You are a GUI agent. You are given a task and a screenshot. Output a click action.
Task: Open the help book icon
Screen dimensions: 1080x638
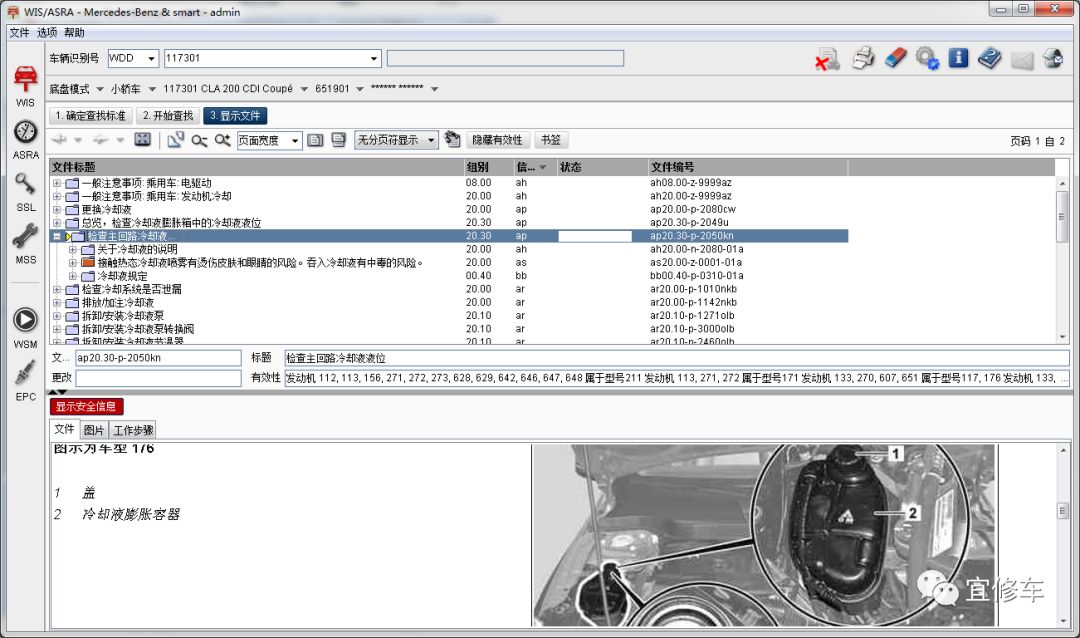[990, 58]
